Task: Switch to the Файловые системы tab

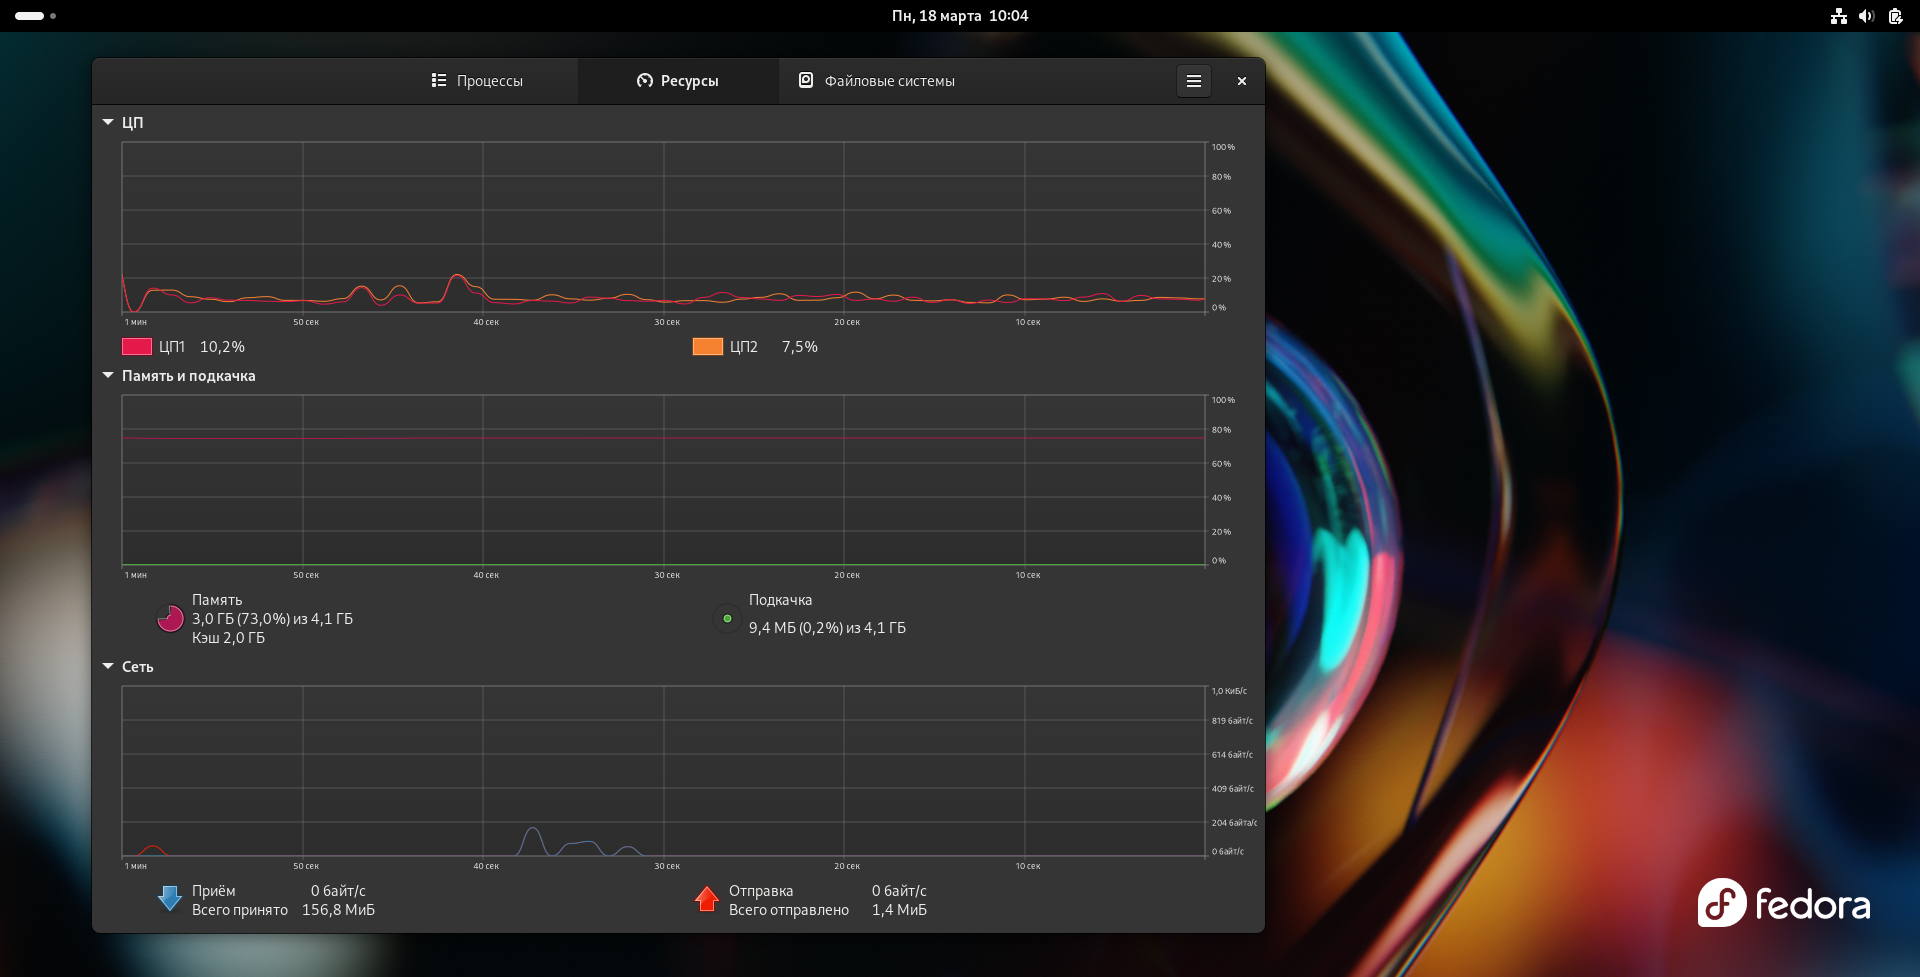Action: [876, 81]
